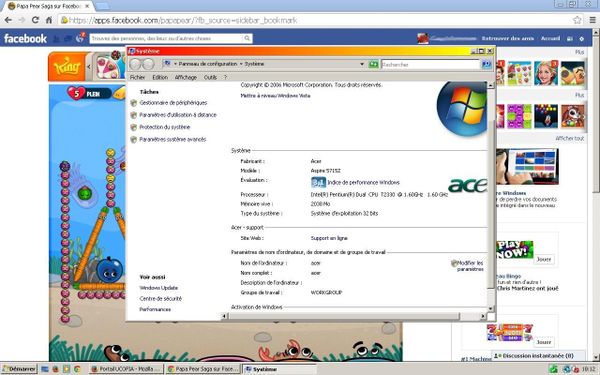
Task: Click the Acer logo
Action: [467, 185]
